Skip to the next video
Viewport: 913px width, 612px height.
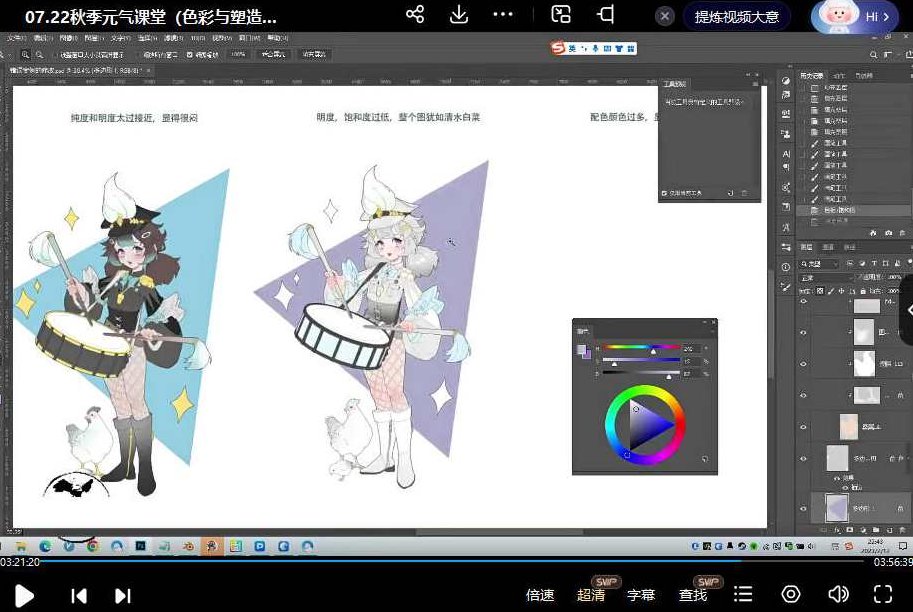[122, 595]
